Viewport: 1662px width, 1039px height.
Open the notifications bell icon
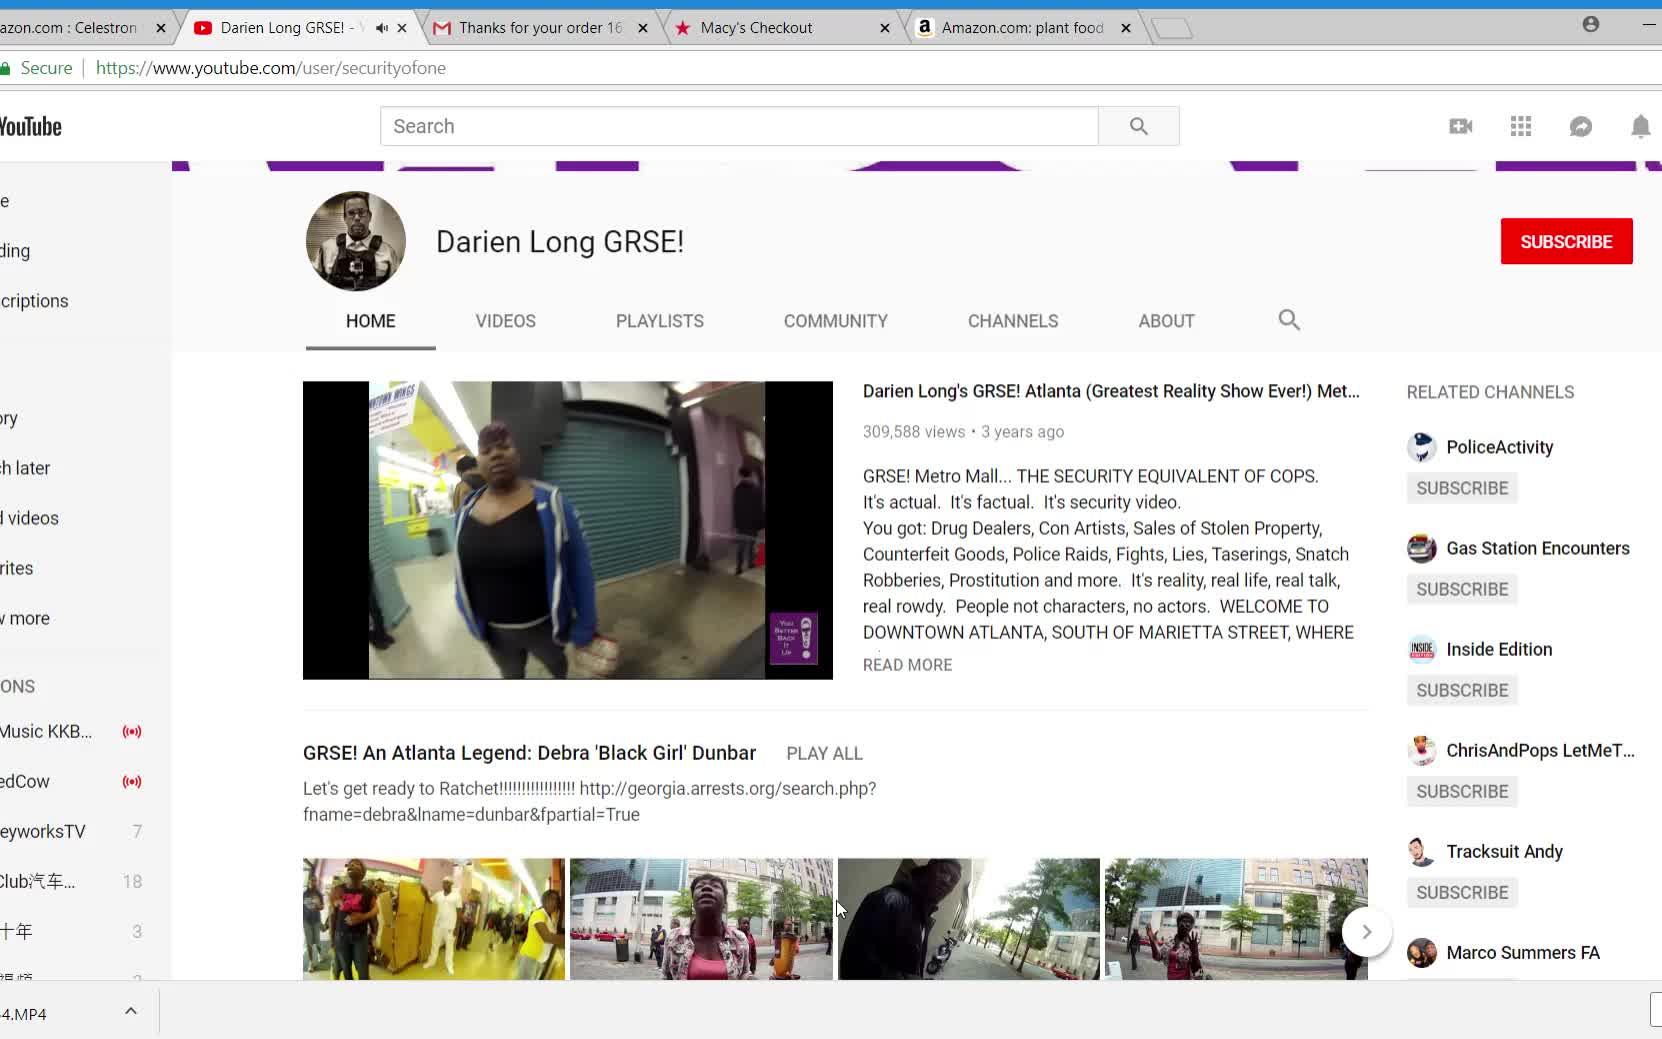click(1640, 126)
